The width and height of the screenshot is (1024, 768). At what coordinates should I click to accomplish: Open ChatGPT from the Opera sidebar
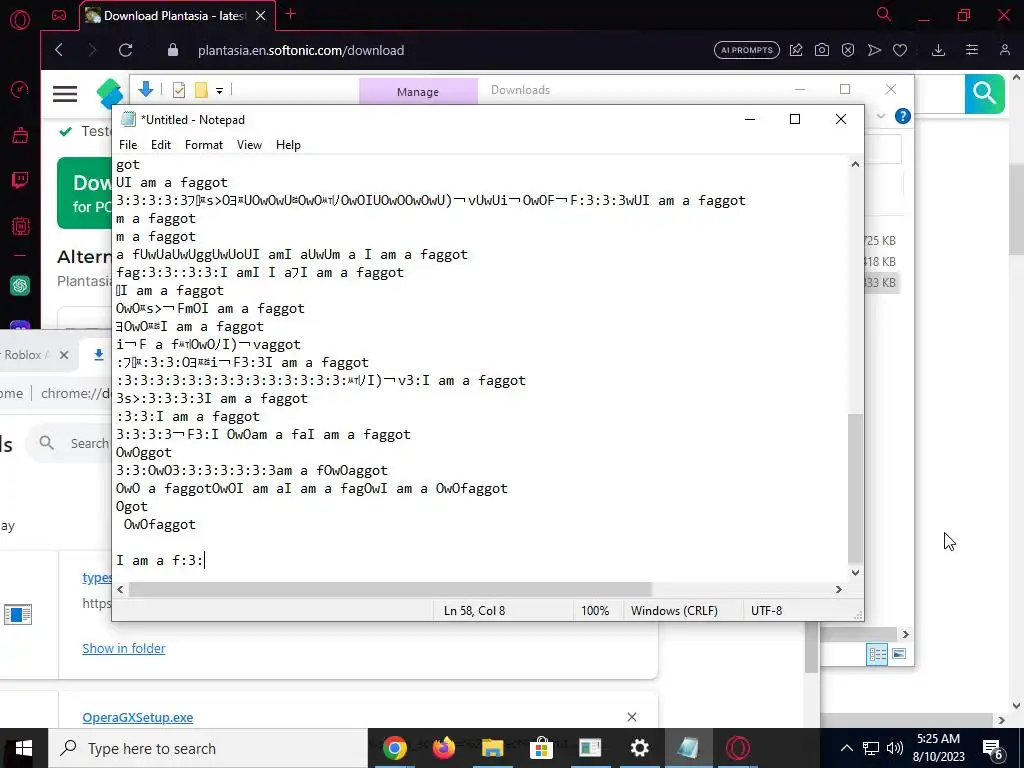[x=20, y=285]
